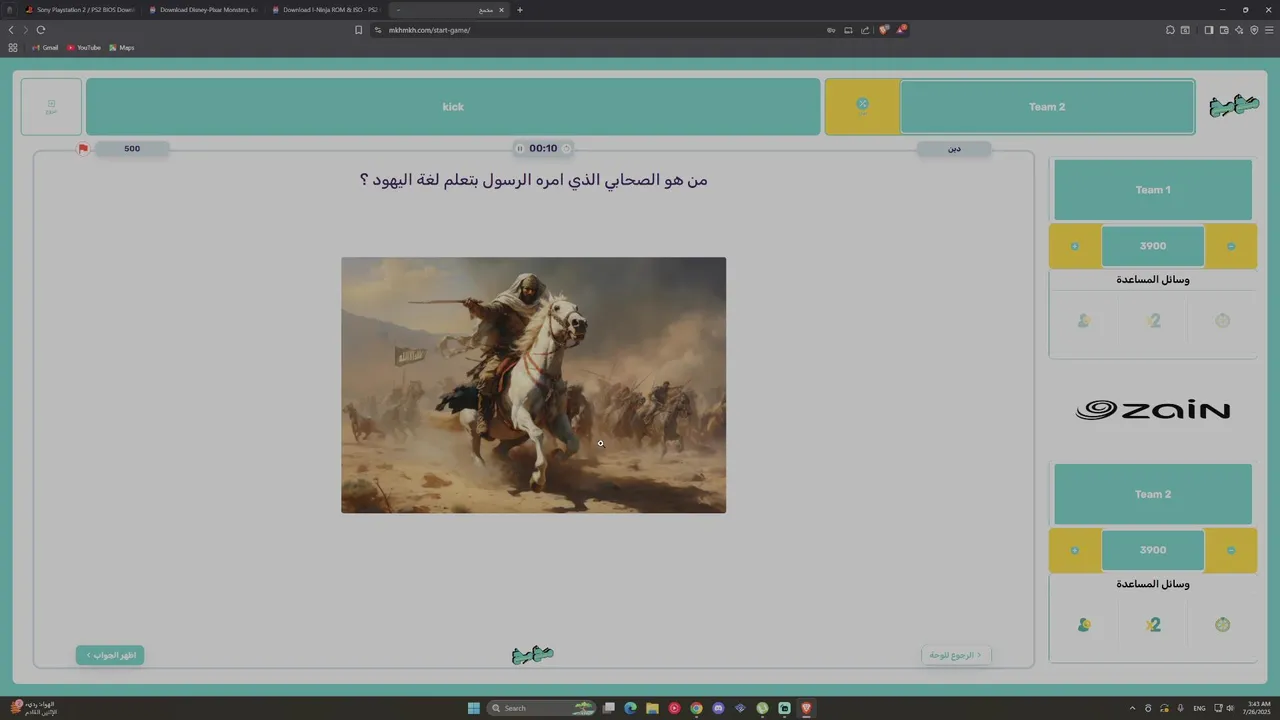Viewport: 1280px width, 720px height.
Task: Pause the question countdown timer
Action: point(519,148)
